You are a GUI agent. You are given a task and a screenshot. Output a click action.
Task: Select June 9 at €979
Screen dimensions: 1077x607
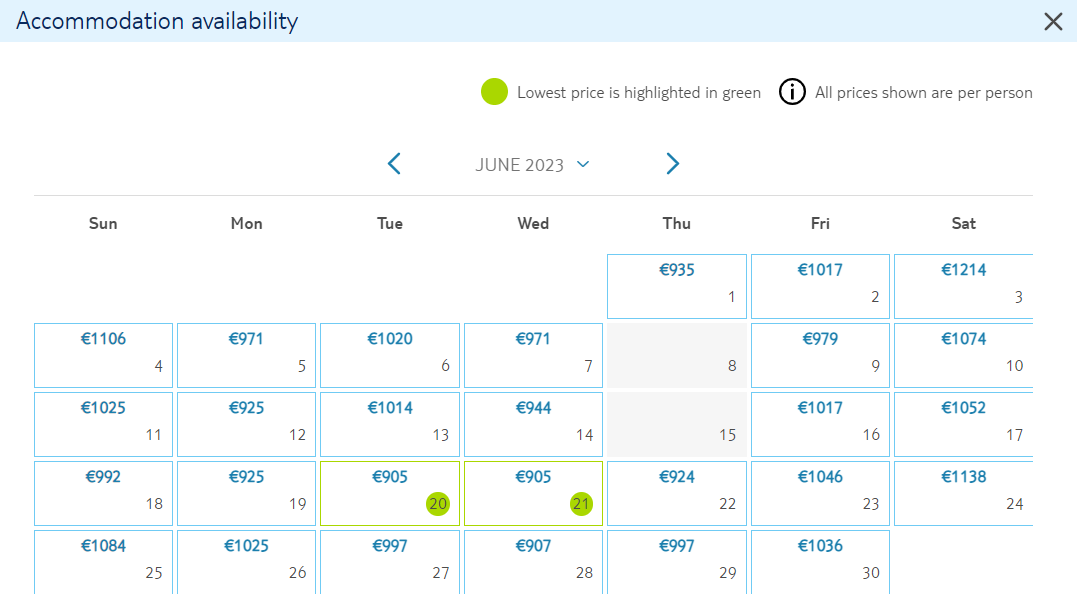coord(820,356)
